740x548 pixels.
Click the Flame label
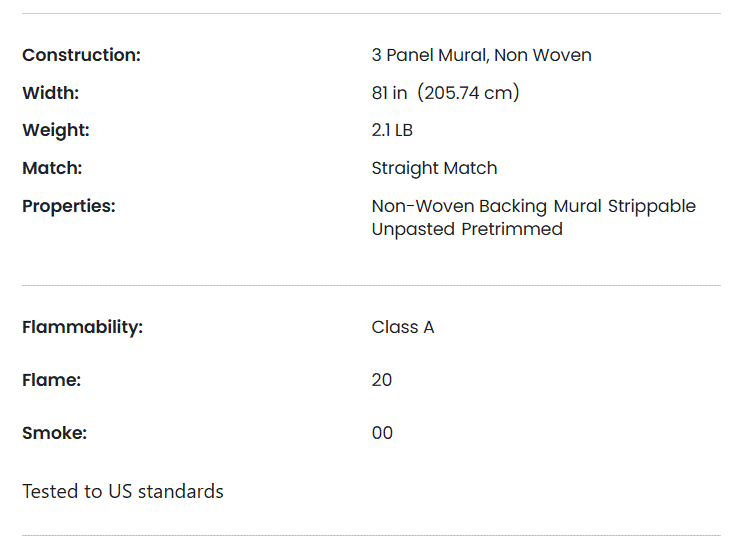pos(51,380)
